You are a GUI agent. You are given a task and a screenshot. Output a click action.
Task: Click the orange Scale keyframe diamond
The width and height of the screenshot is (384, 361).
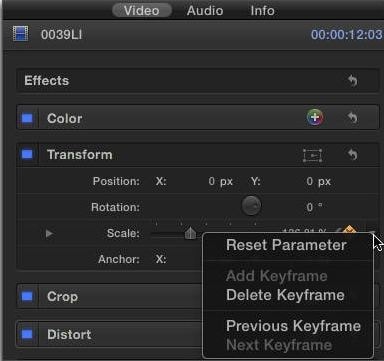[x=349, y=229]
